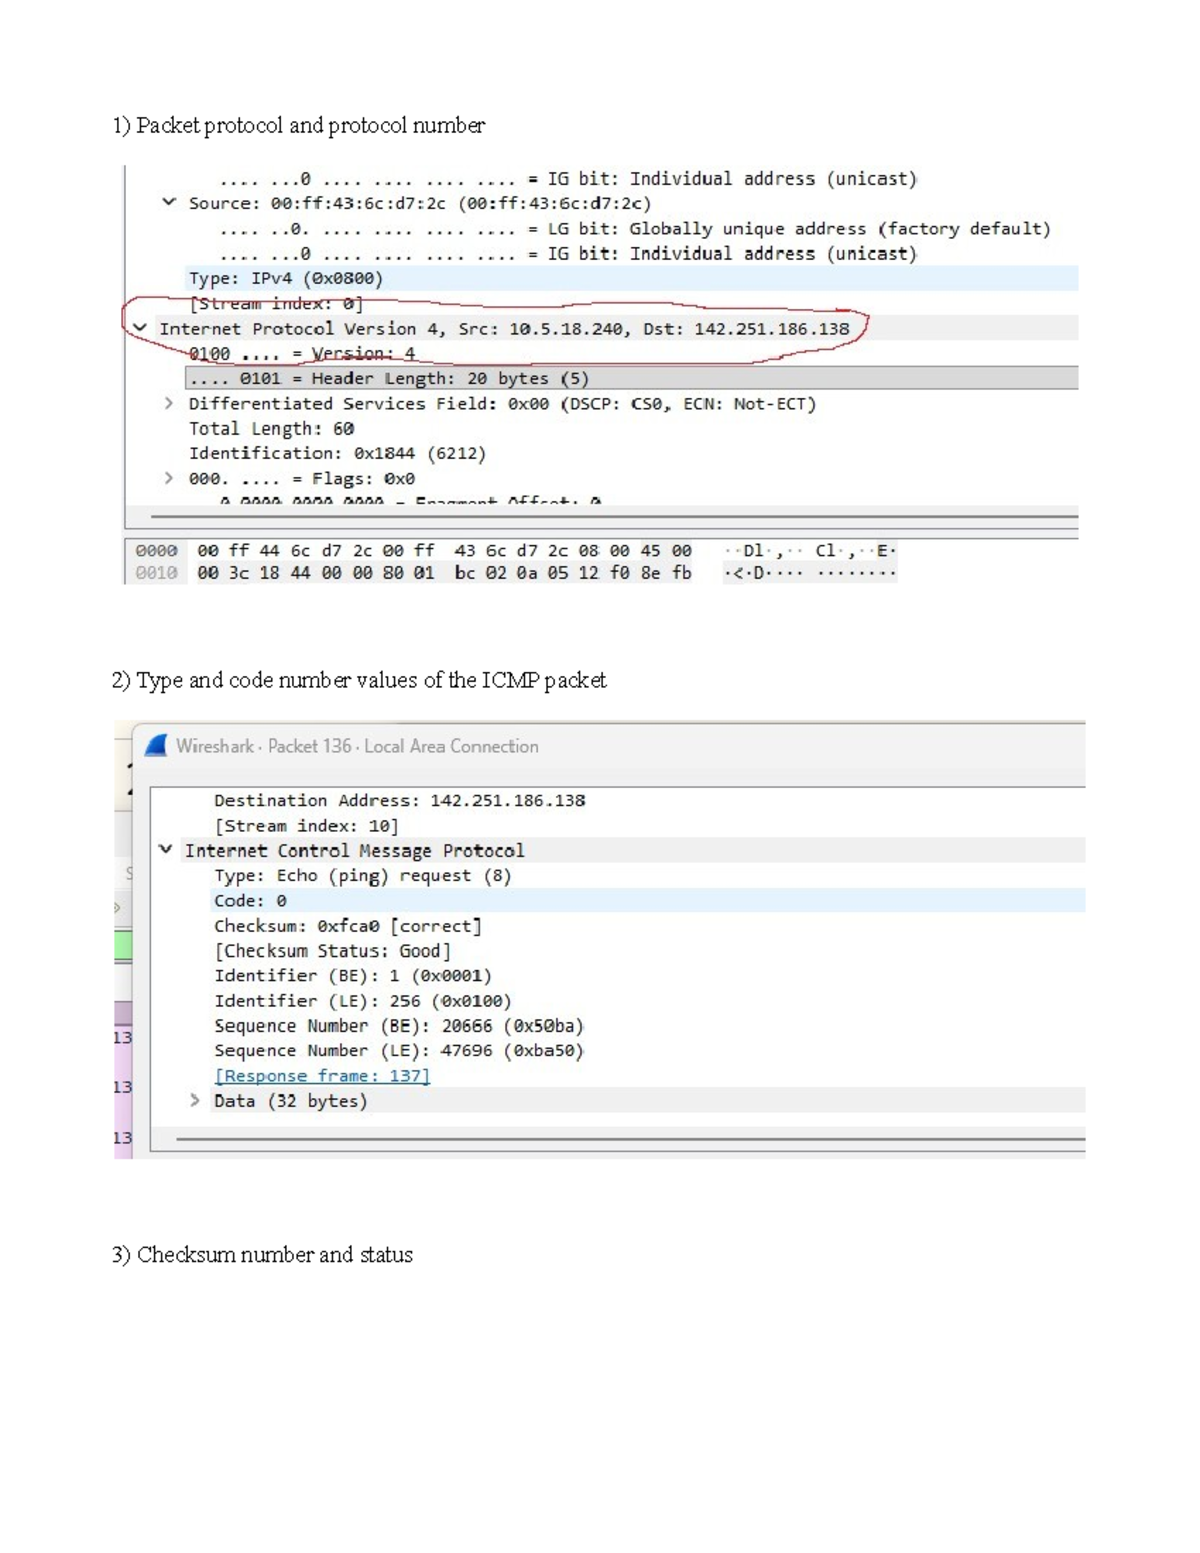This screenshot has width=1200, height=1553.
Task: Click the Wireshark shark fin icon
Action: (x=156, y=745)
